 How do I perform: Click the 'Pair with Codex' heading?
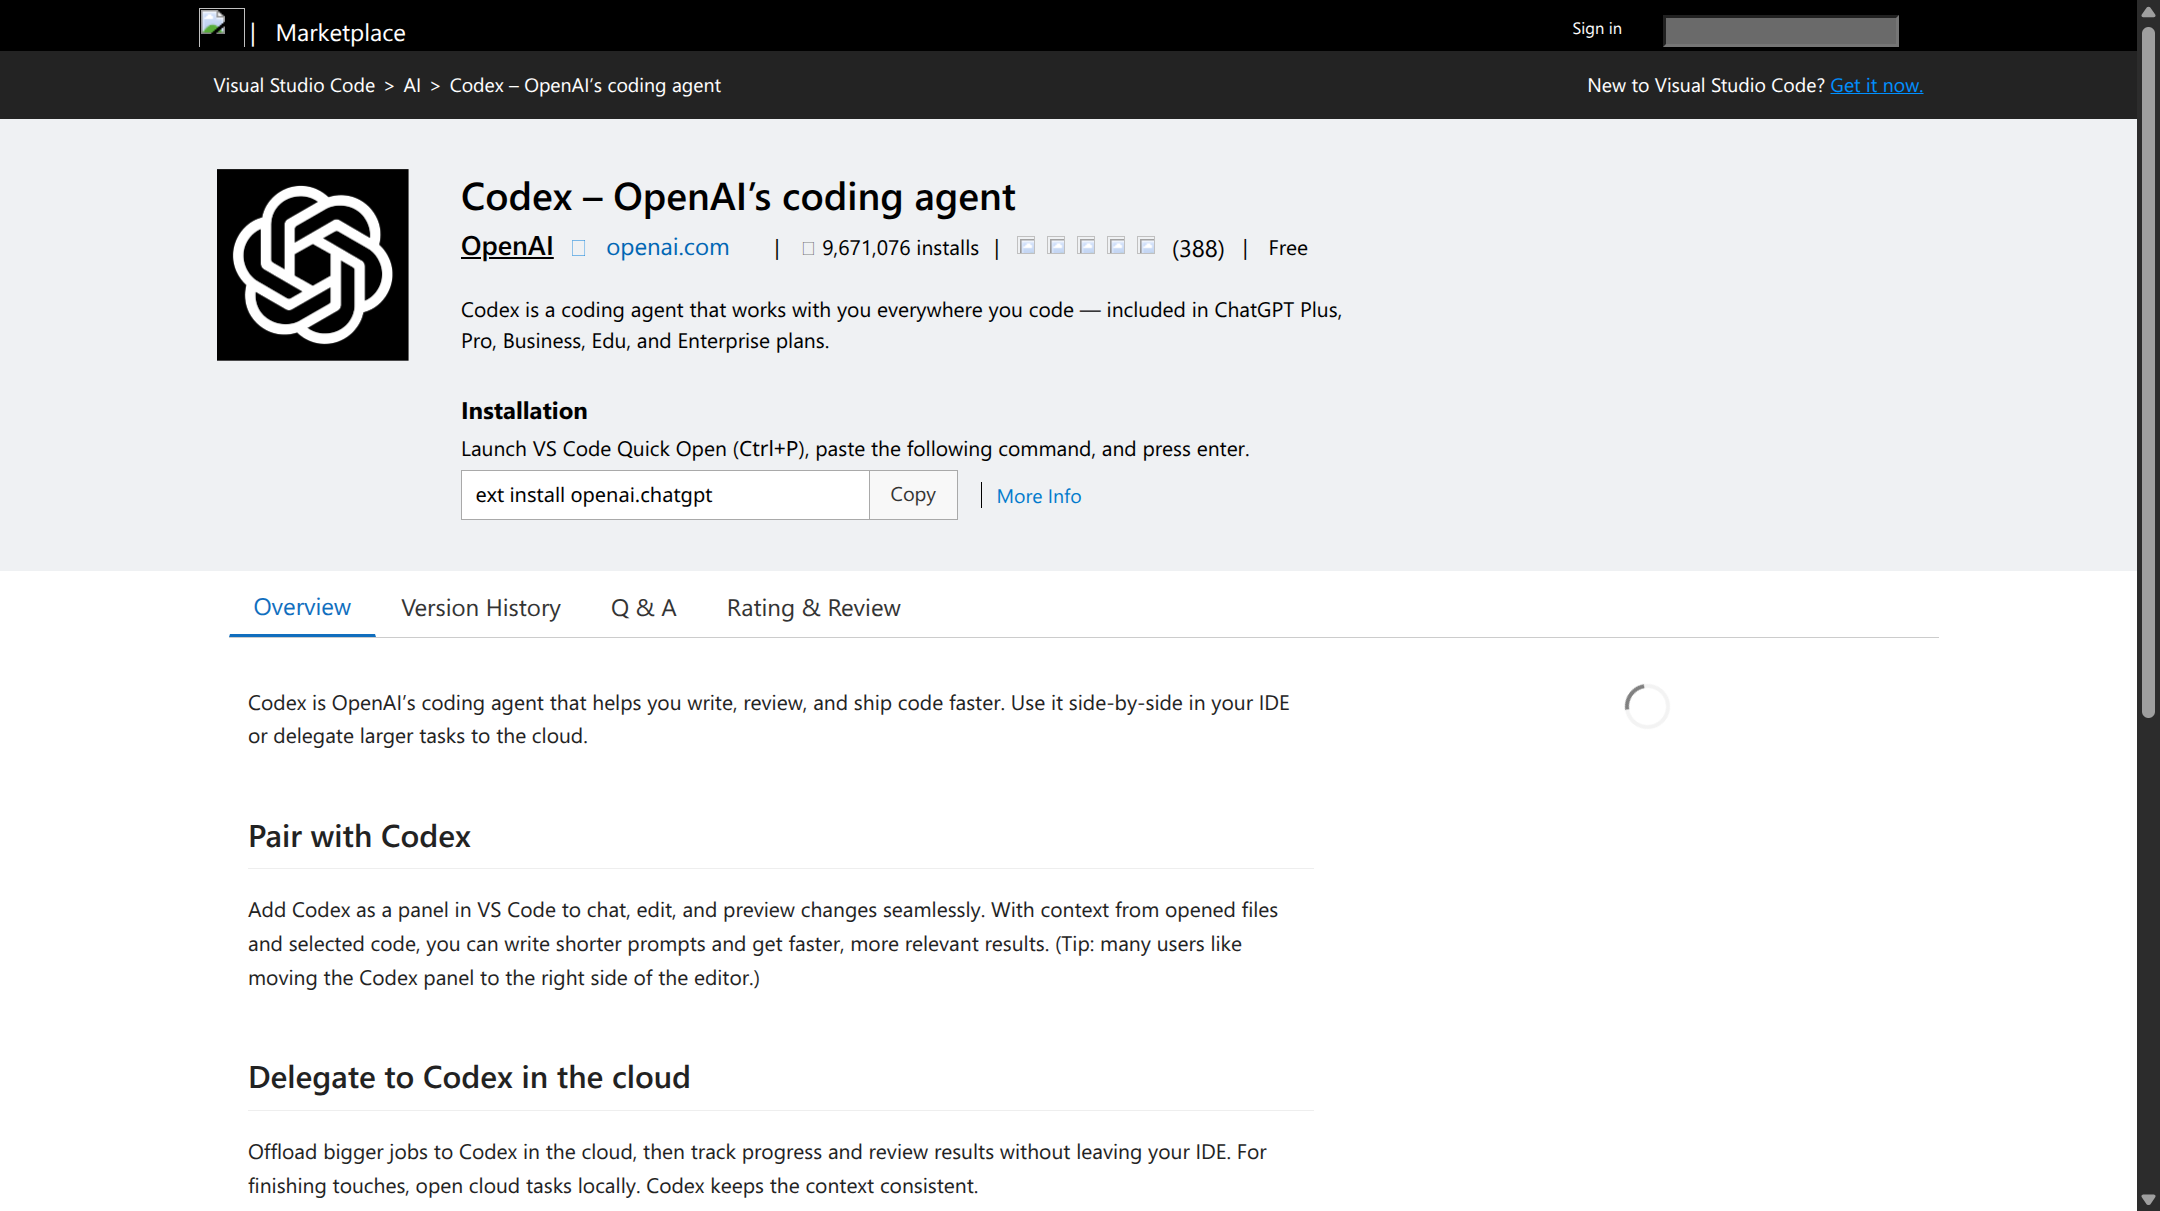click(359, 836)
